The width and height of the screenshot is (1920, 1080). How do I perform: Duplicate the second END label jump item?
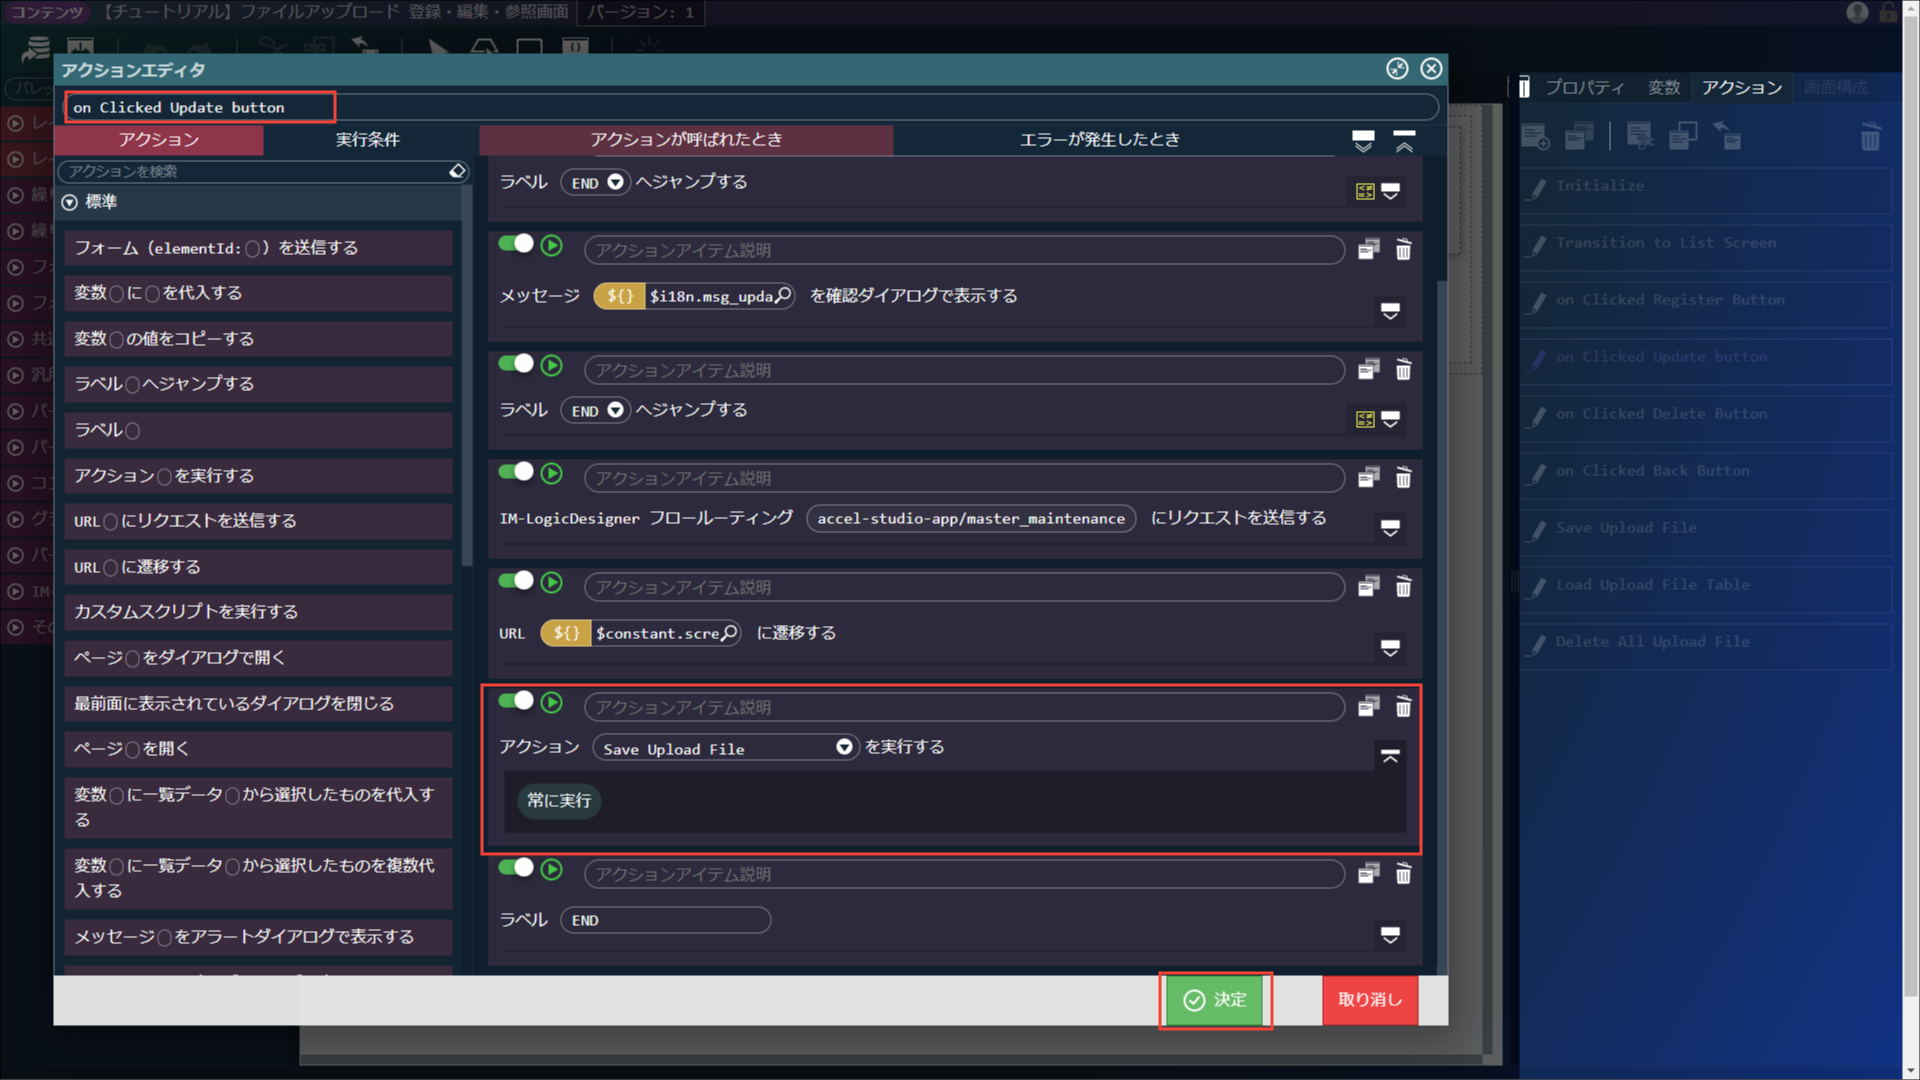tap(1368, 370)
